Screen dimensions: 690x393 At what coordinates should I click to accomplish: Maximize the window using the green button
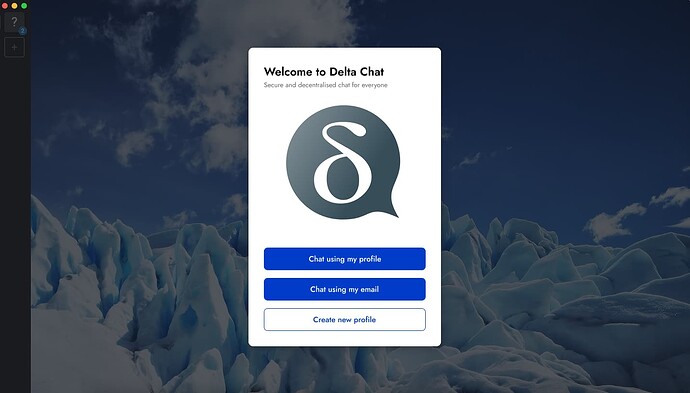tap(24, 6)
